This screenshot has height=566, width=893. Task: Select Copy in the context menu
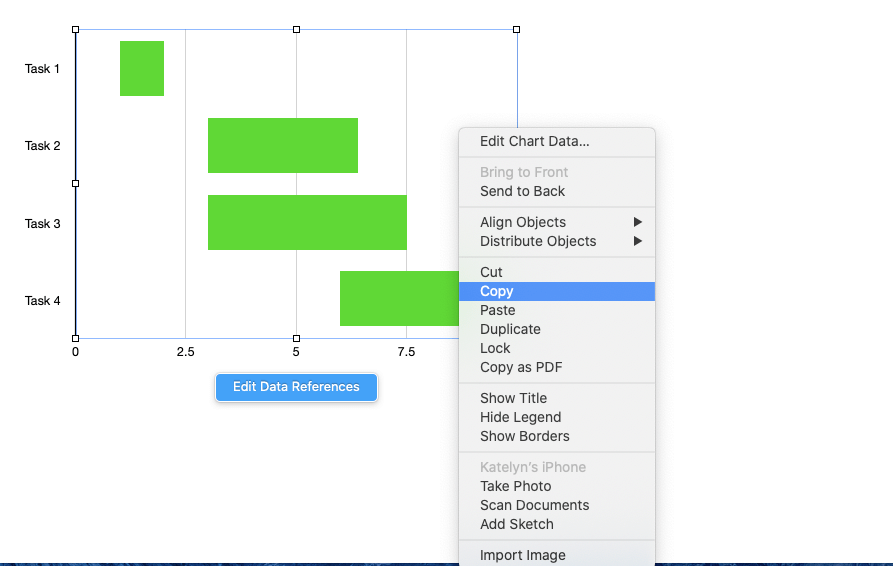click(496, 291)
